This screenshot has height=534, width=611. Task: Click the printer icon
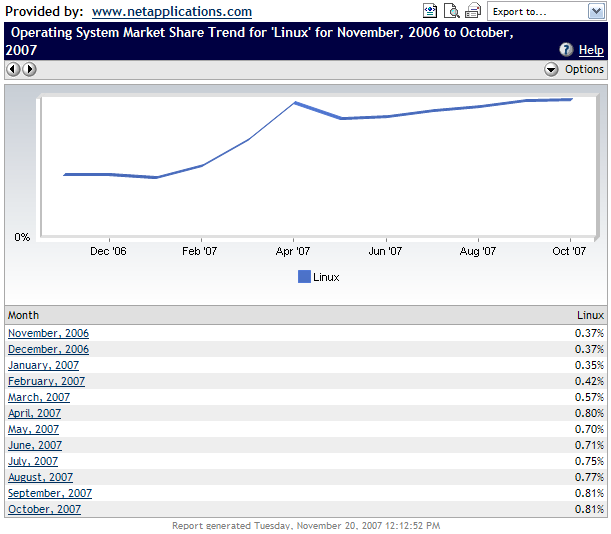click(473, 11)
